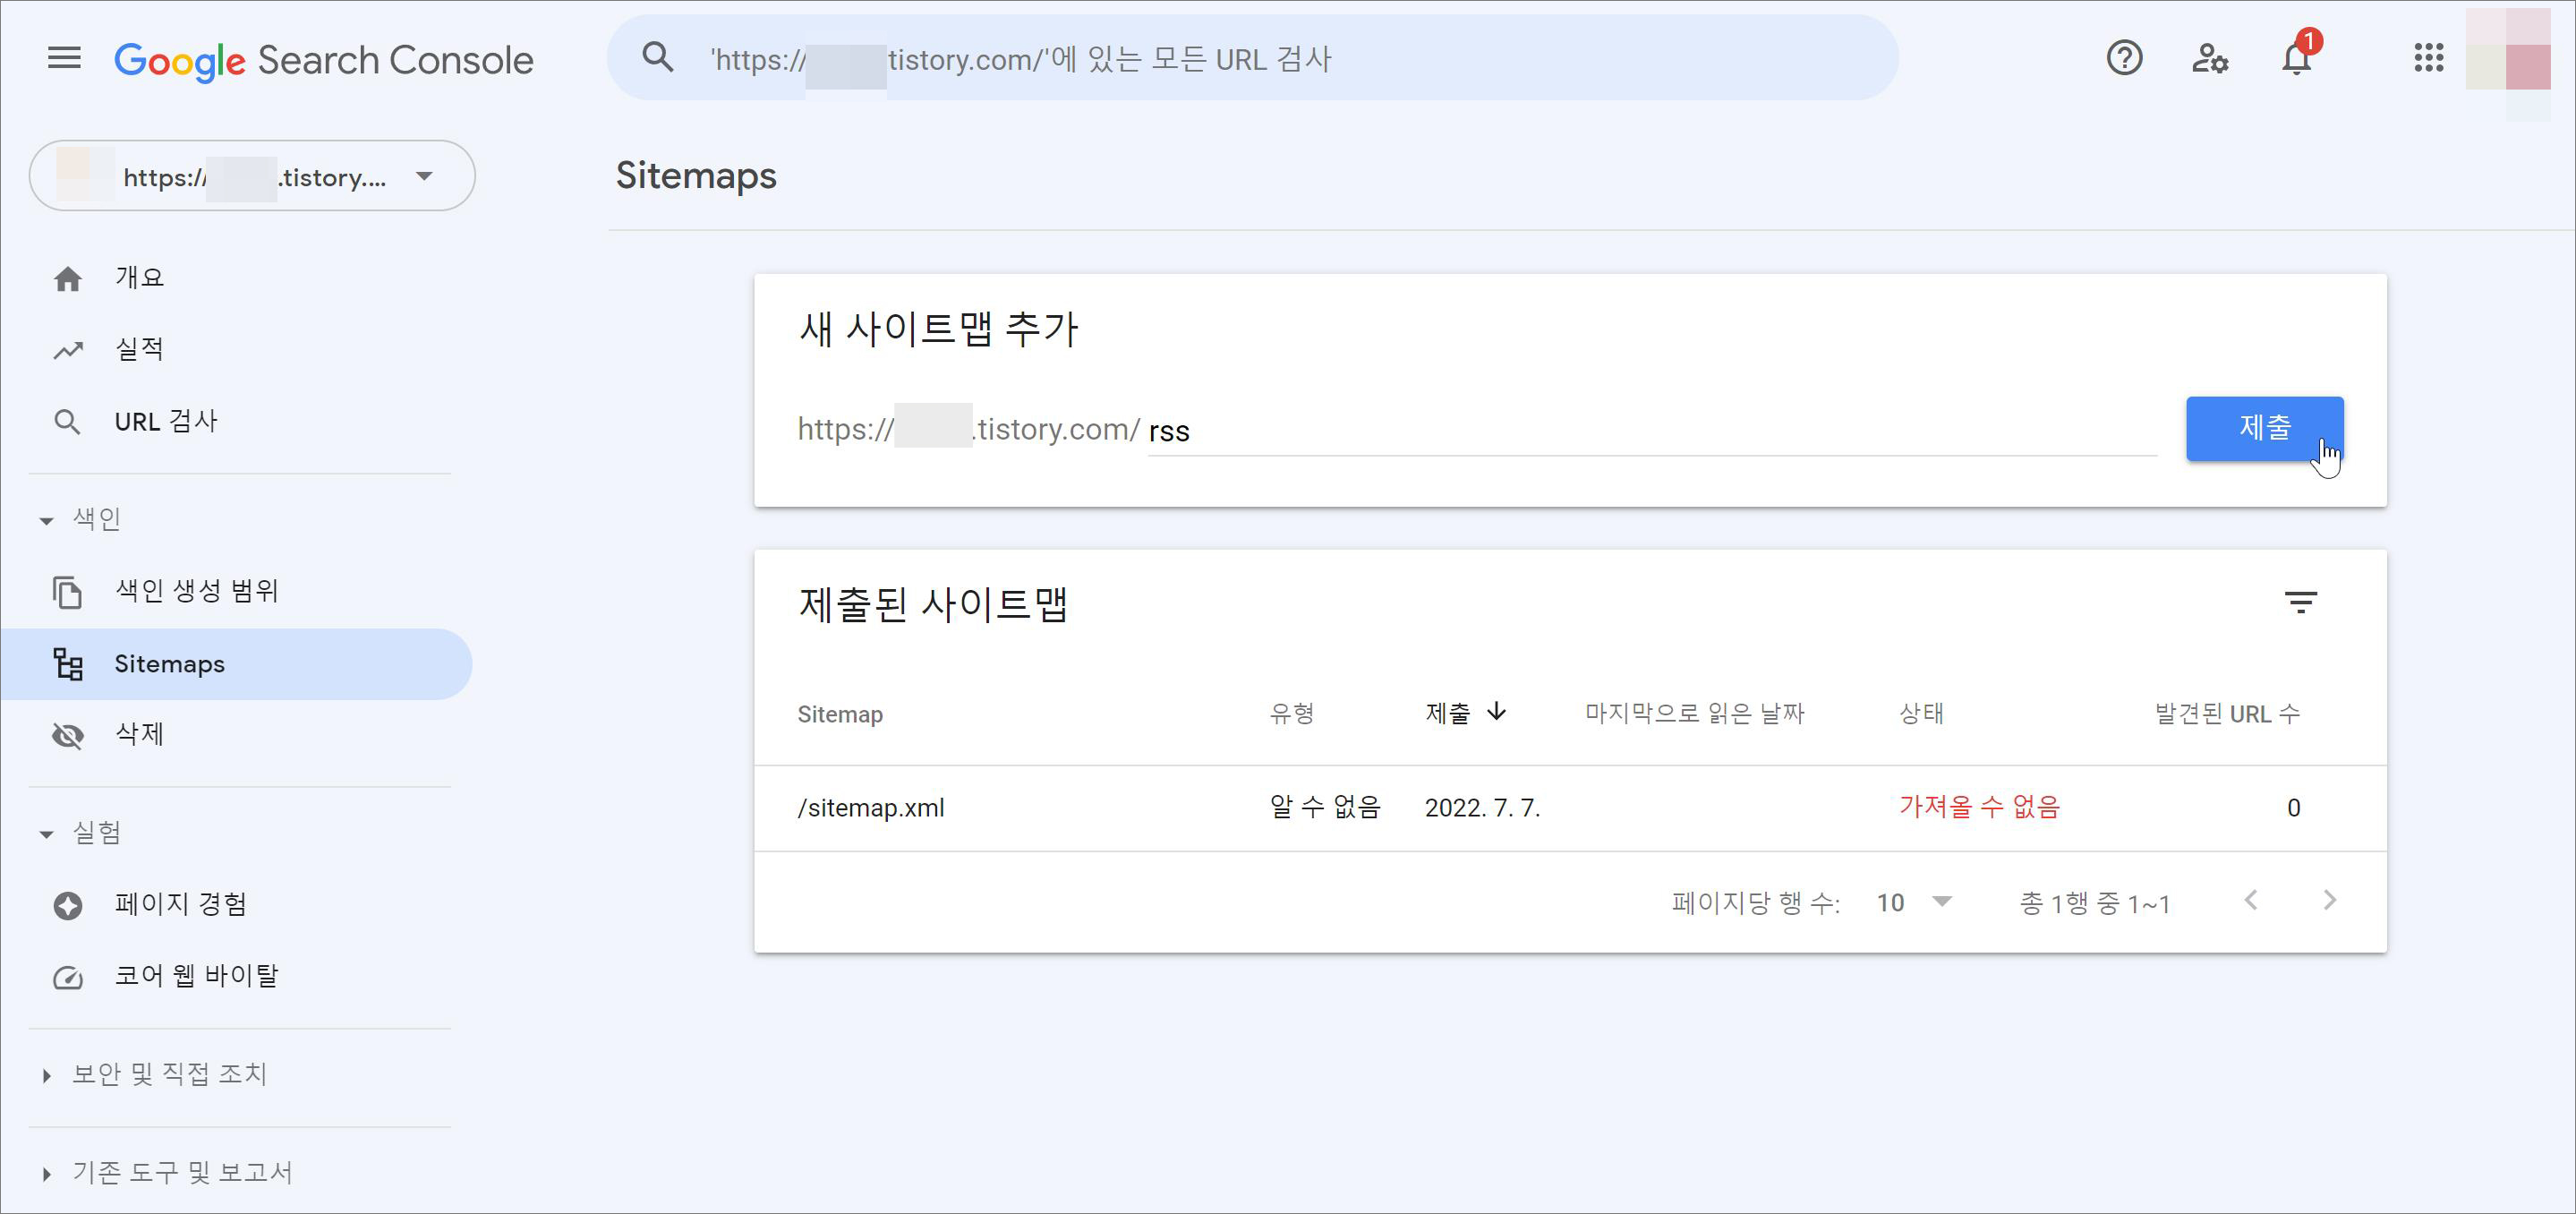This screenshot has width=2576, height=1214.
Task: Open the hamburger main menu
Action: [64, 58]
